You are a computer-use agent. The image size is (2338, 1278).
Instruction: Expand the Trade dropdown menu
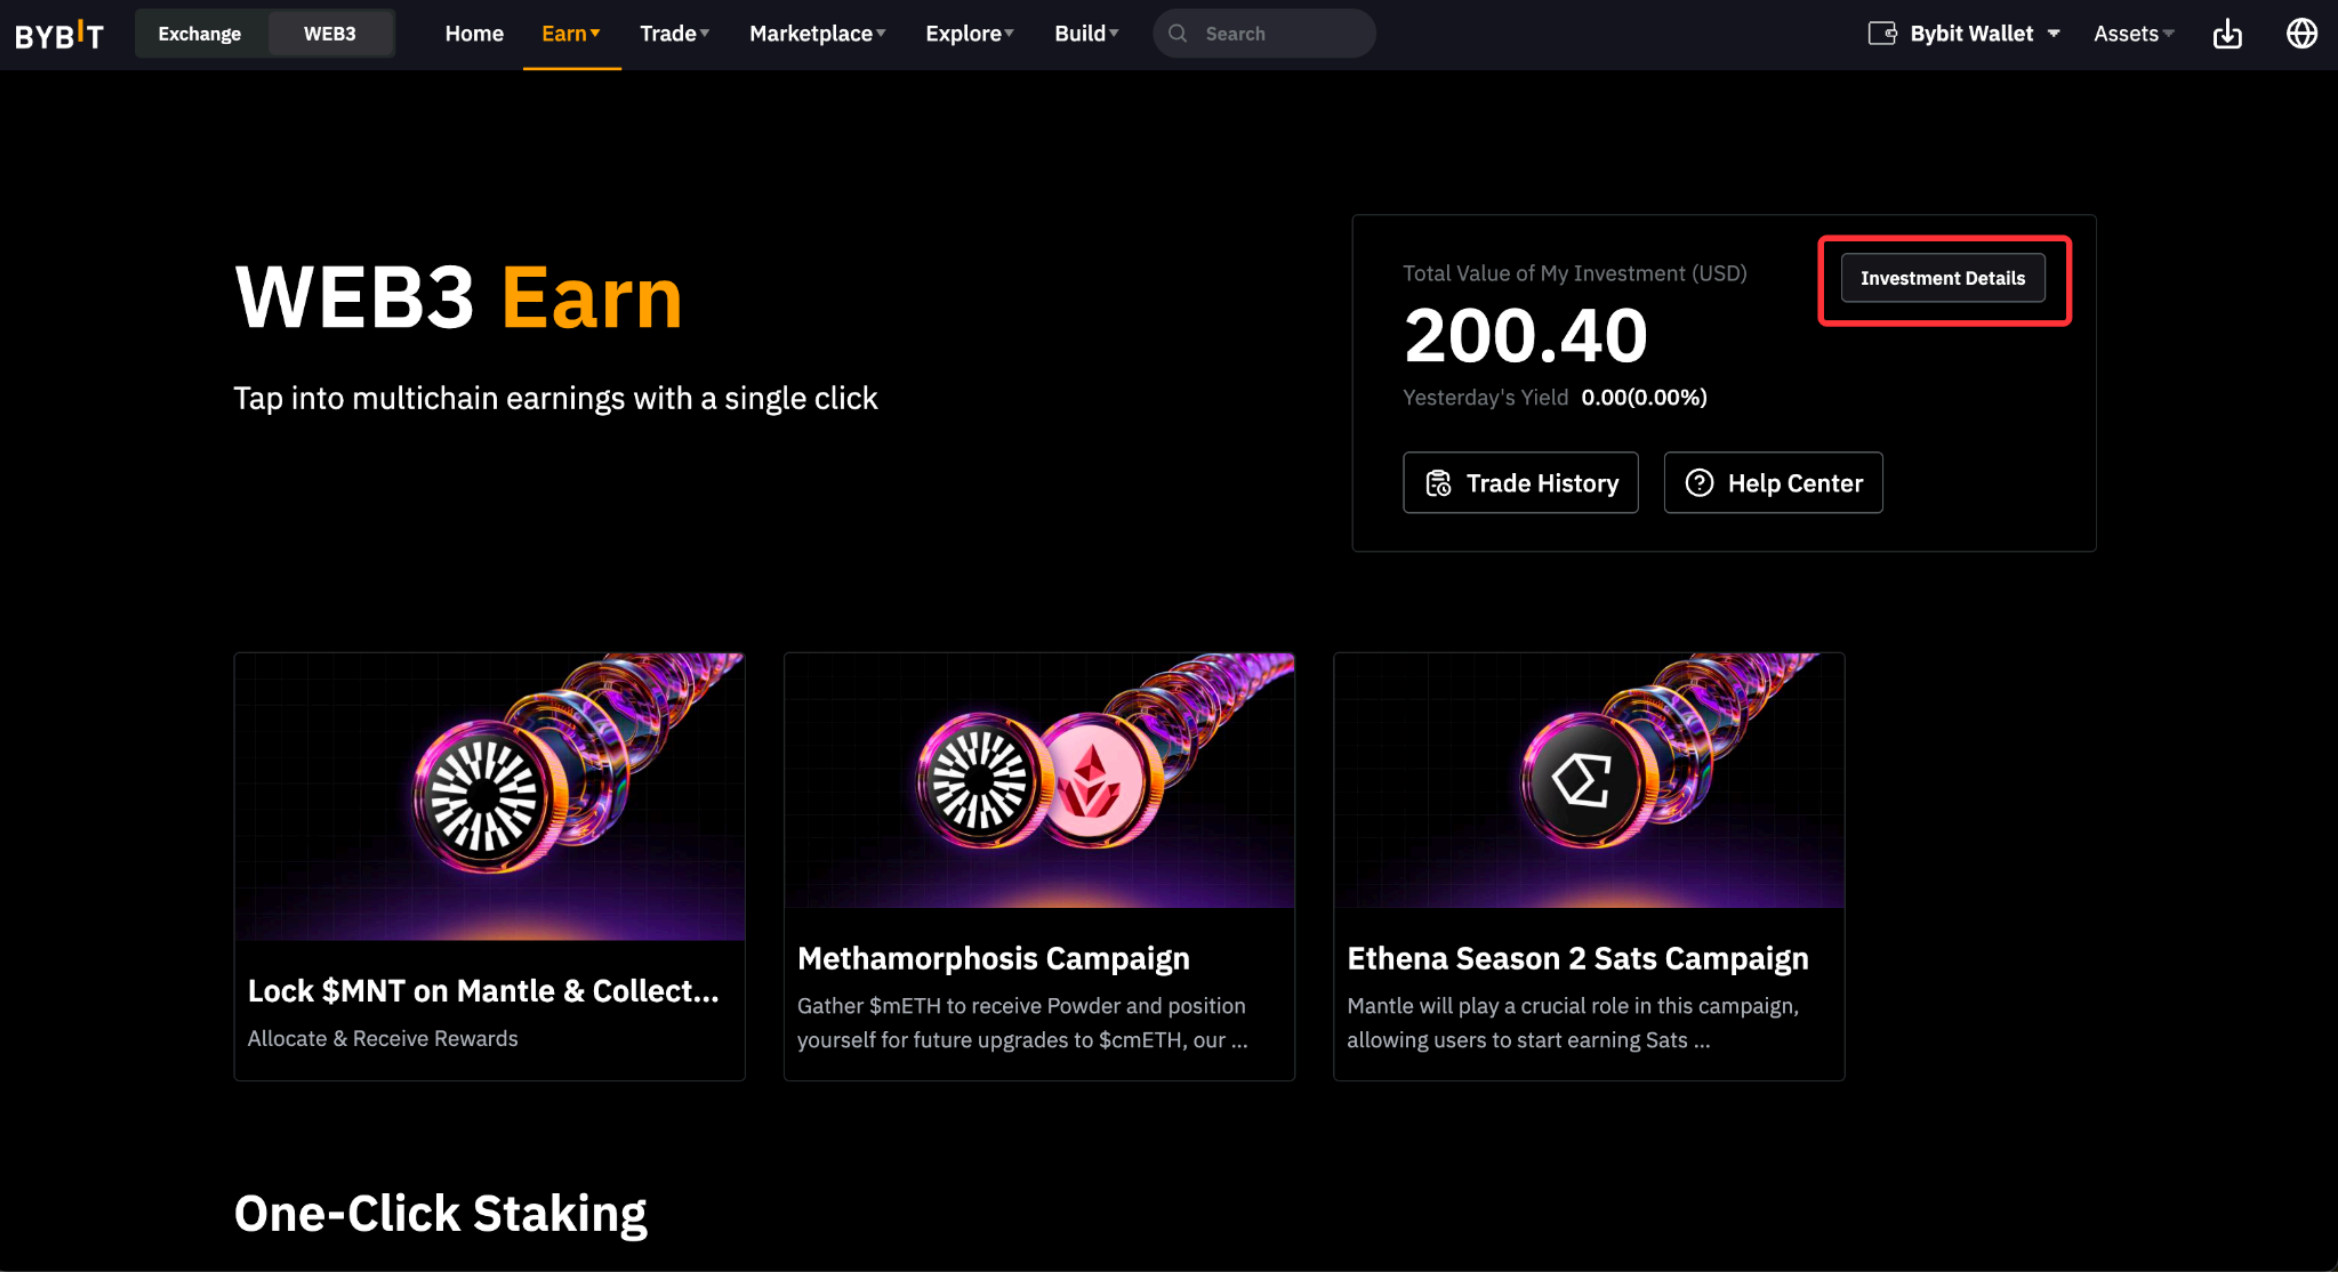pos(674,34)
